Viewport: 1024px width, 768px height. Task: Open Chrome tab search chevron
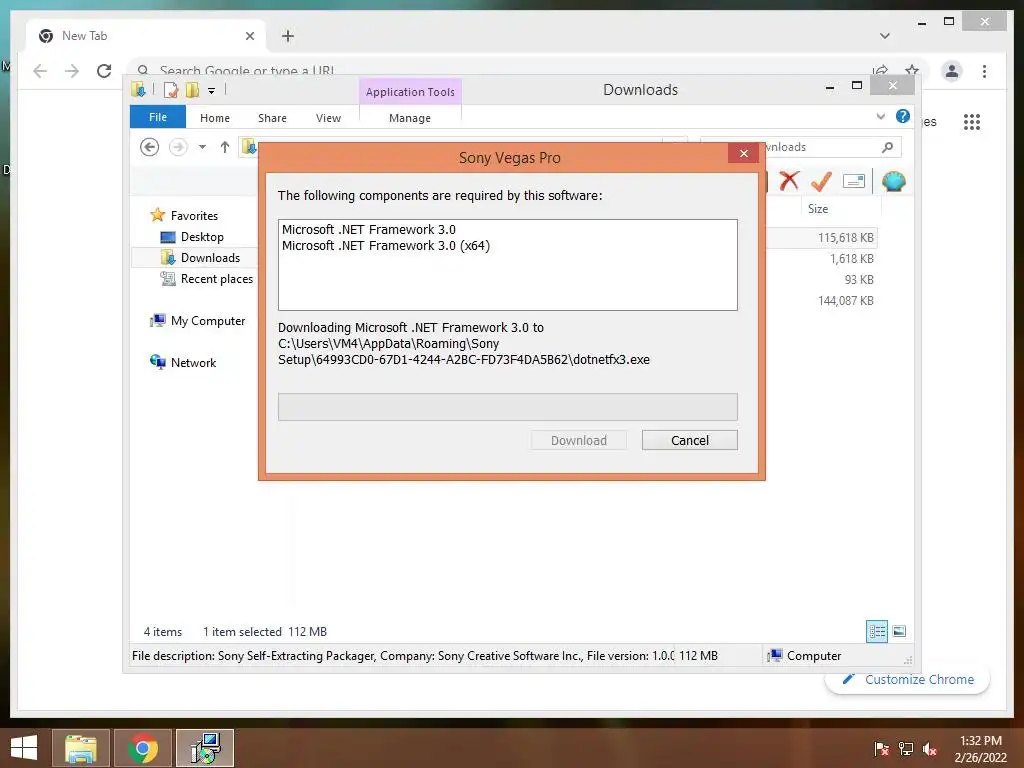coord(885,36)
